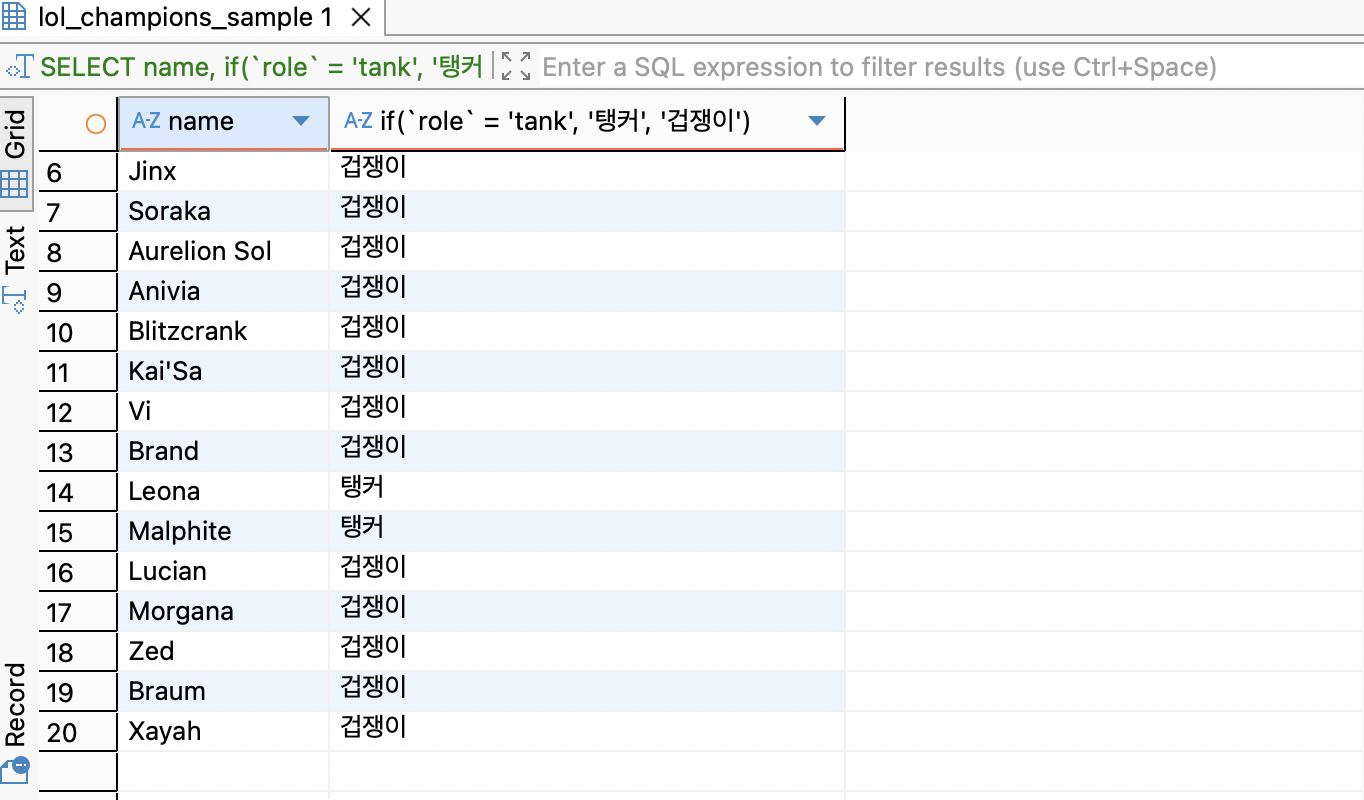1364x800 pixels.
Task: Click the record icon below Record label
Action: point(15,770)
